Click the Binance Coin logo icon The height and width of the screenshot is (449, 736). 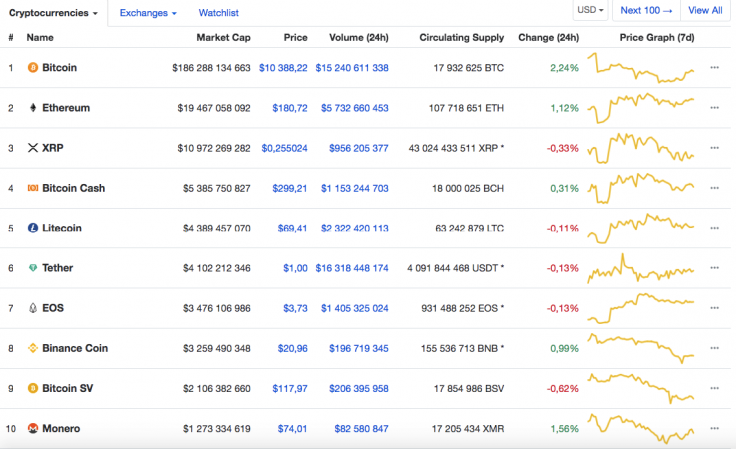tap(33, 348)
